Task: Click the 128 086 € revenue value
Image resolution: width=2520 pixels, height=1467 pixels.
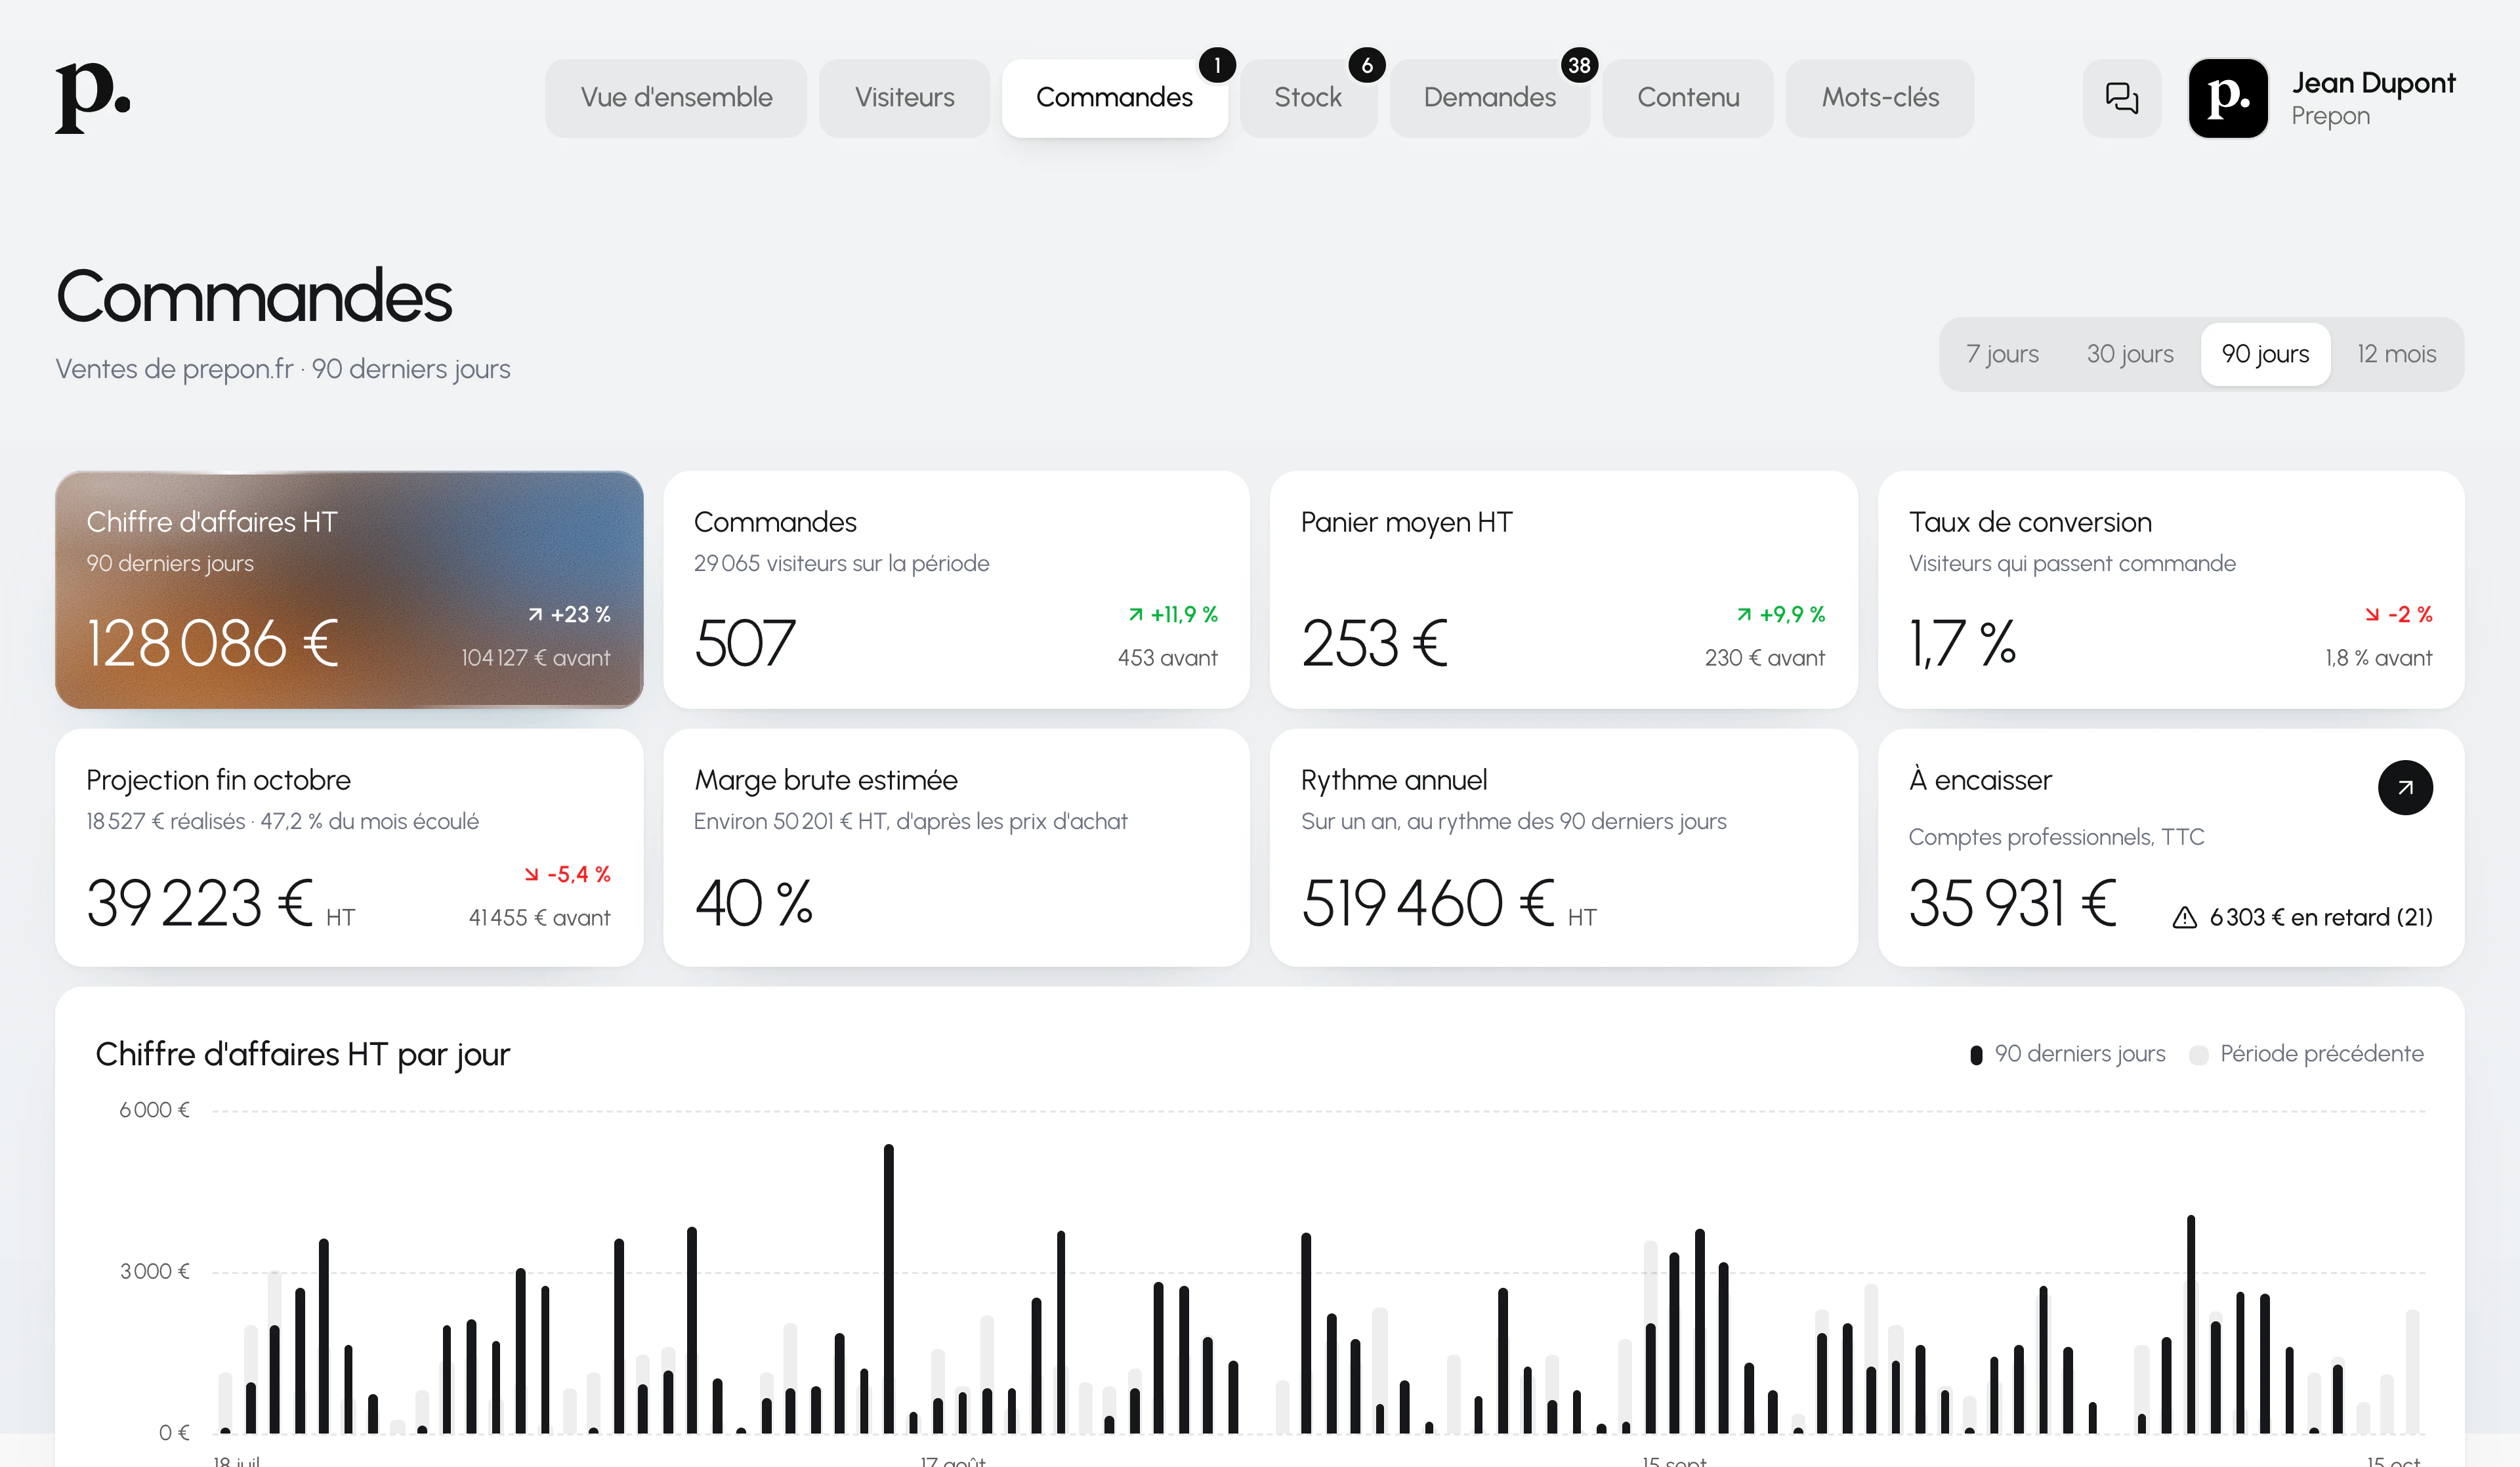Action: click(213, 643)
